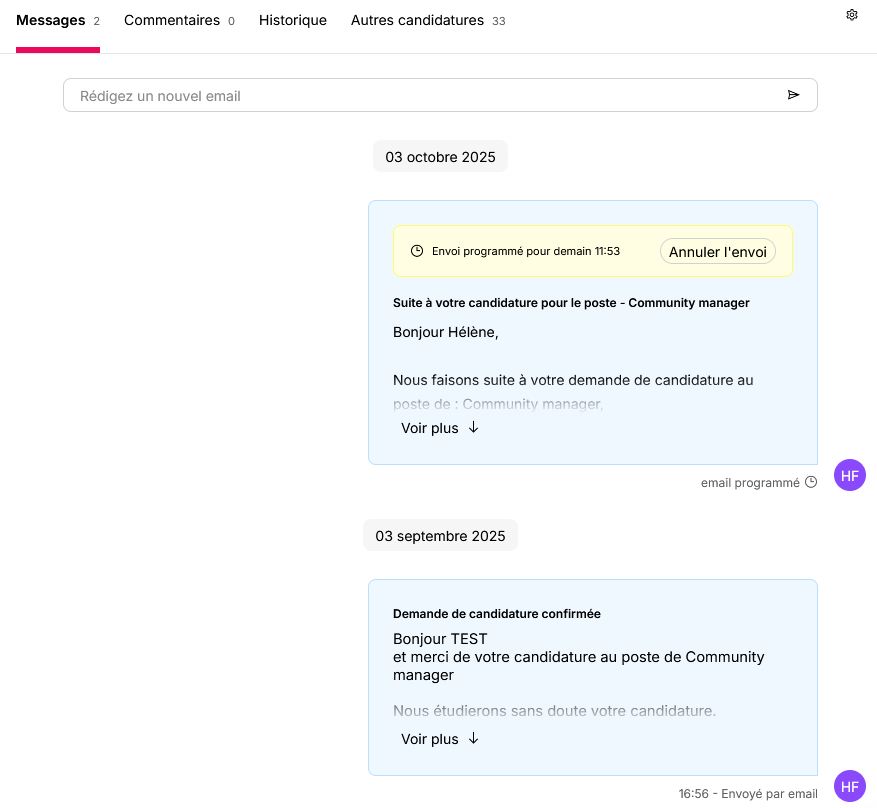Click the scheduled email subject line
Image resolution: width=877 pixels, height=808 pixels.
571,303
